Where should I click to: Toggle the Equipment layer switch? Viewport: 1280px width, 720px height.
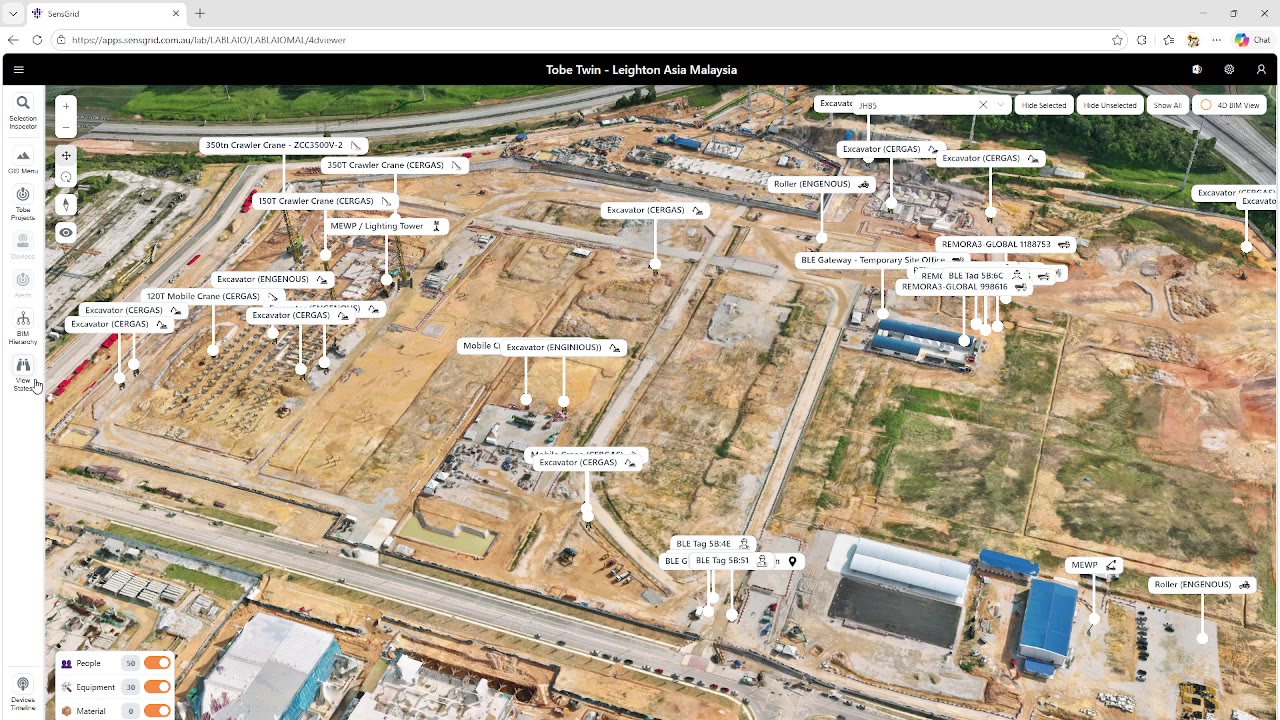coord(157,687)
